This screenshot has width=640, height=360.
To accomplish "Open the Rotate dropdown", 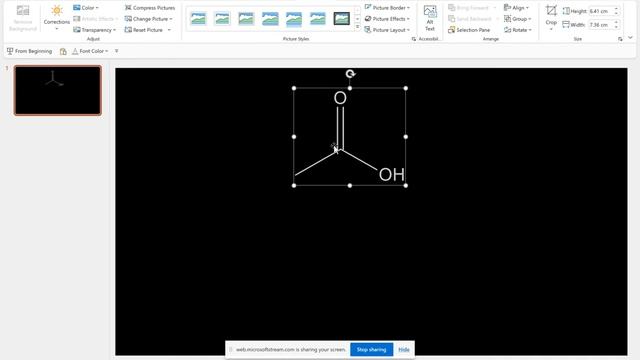I will click(x=518, y=30).
